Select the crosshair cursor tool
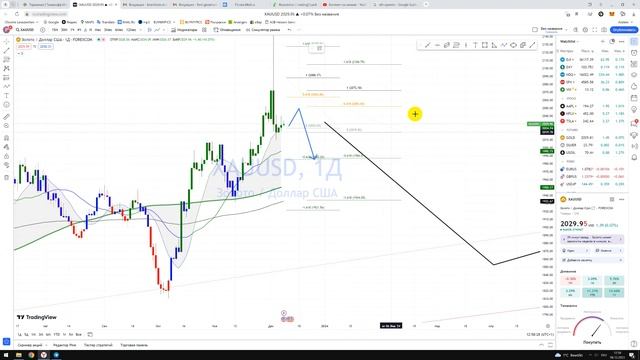Image resolution: width=640 pixels, height=360 pixels. coord(7,42)
